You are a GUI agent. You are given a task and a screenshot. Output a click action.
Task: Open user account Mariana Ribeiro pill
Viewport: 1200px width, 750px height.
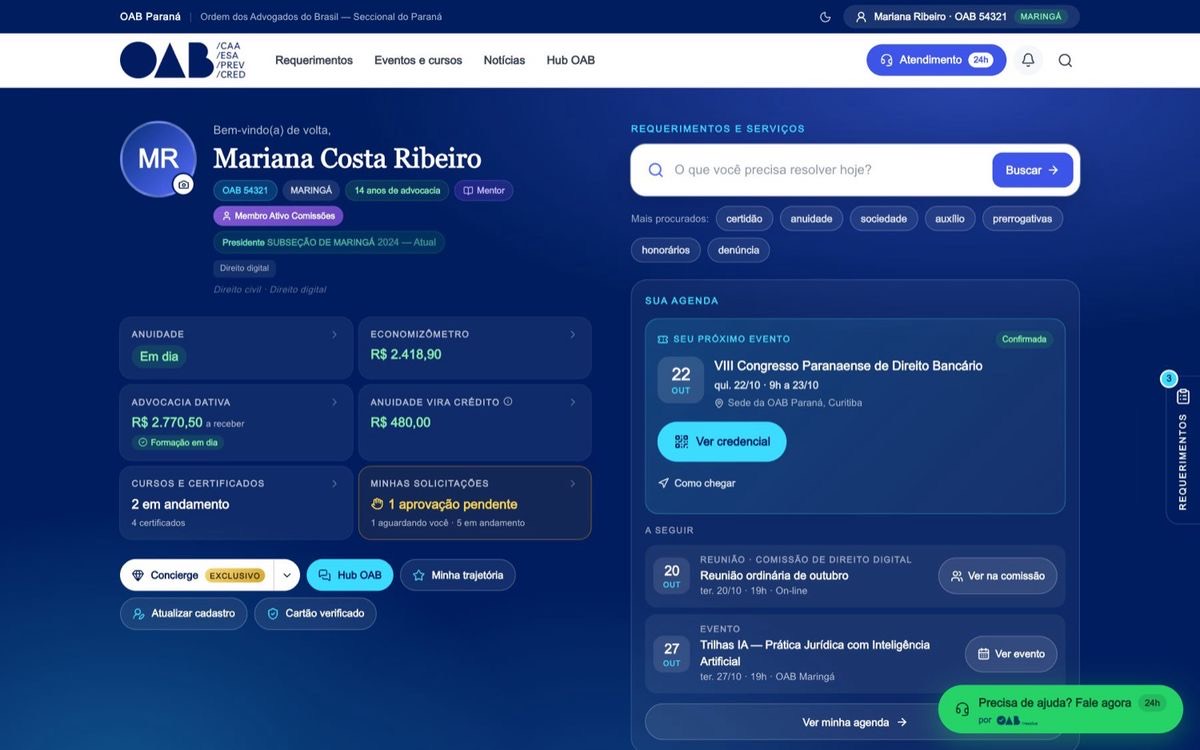coord(961,17)
